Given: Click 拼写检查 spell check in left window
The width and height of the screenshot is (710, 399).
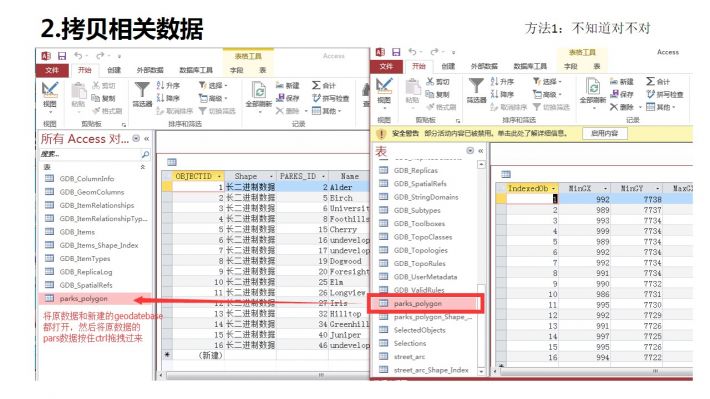Looking at the screenshot, I should coord(331,98).
